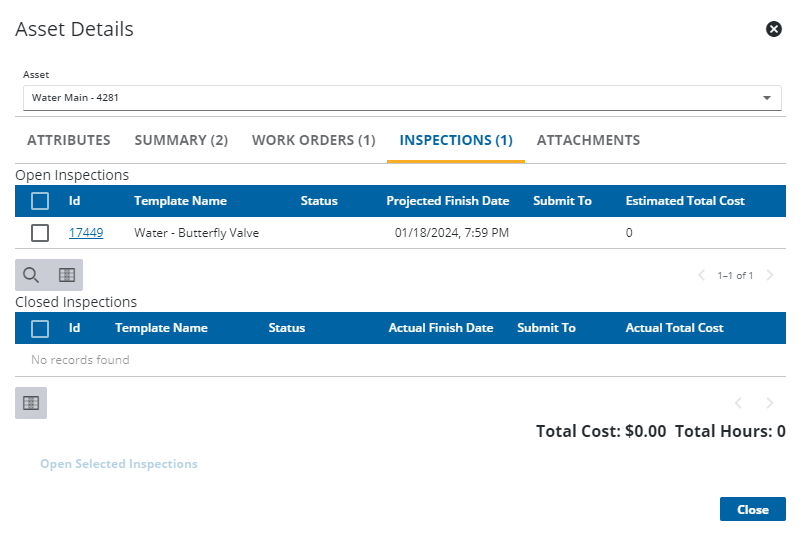The height and width of the screenshot is (546, 804).
Task: Go to previous page of Closed Inspections
Action: pyautogui.click(x=738, y=403)
